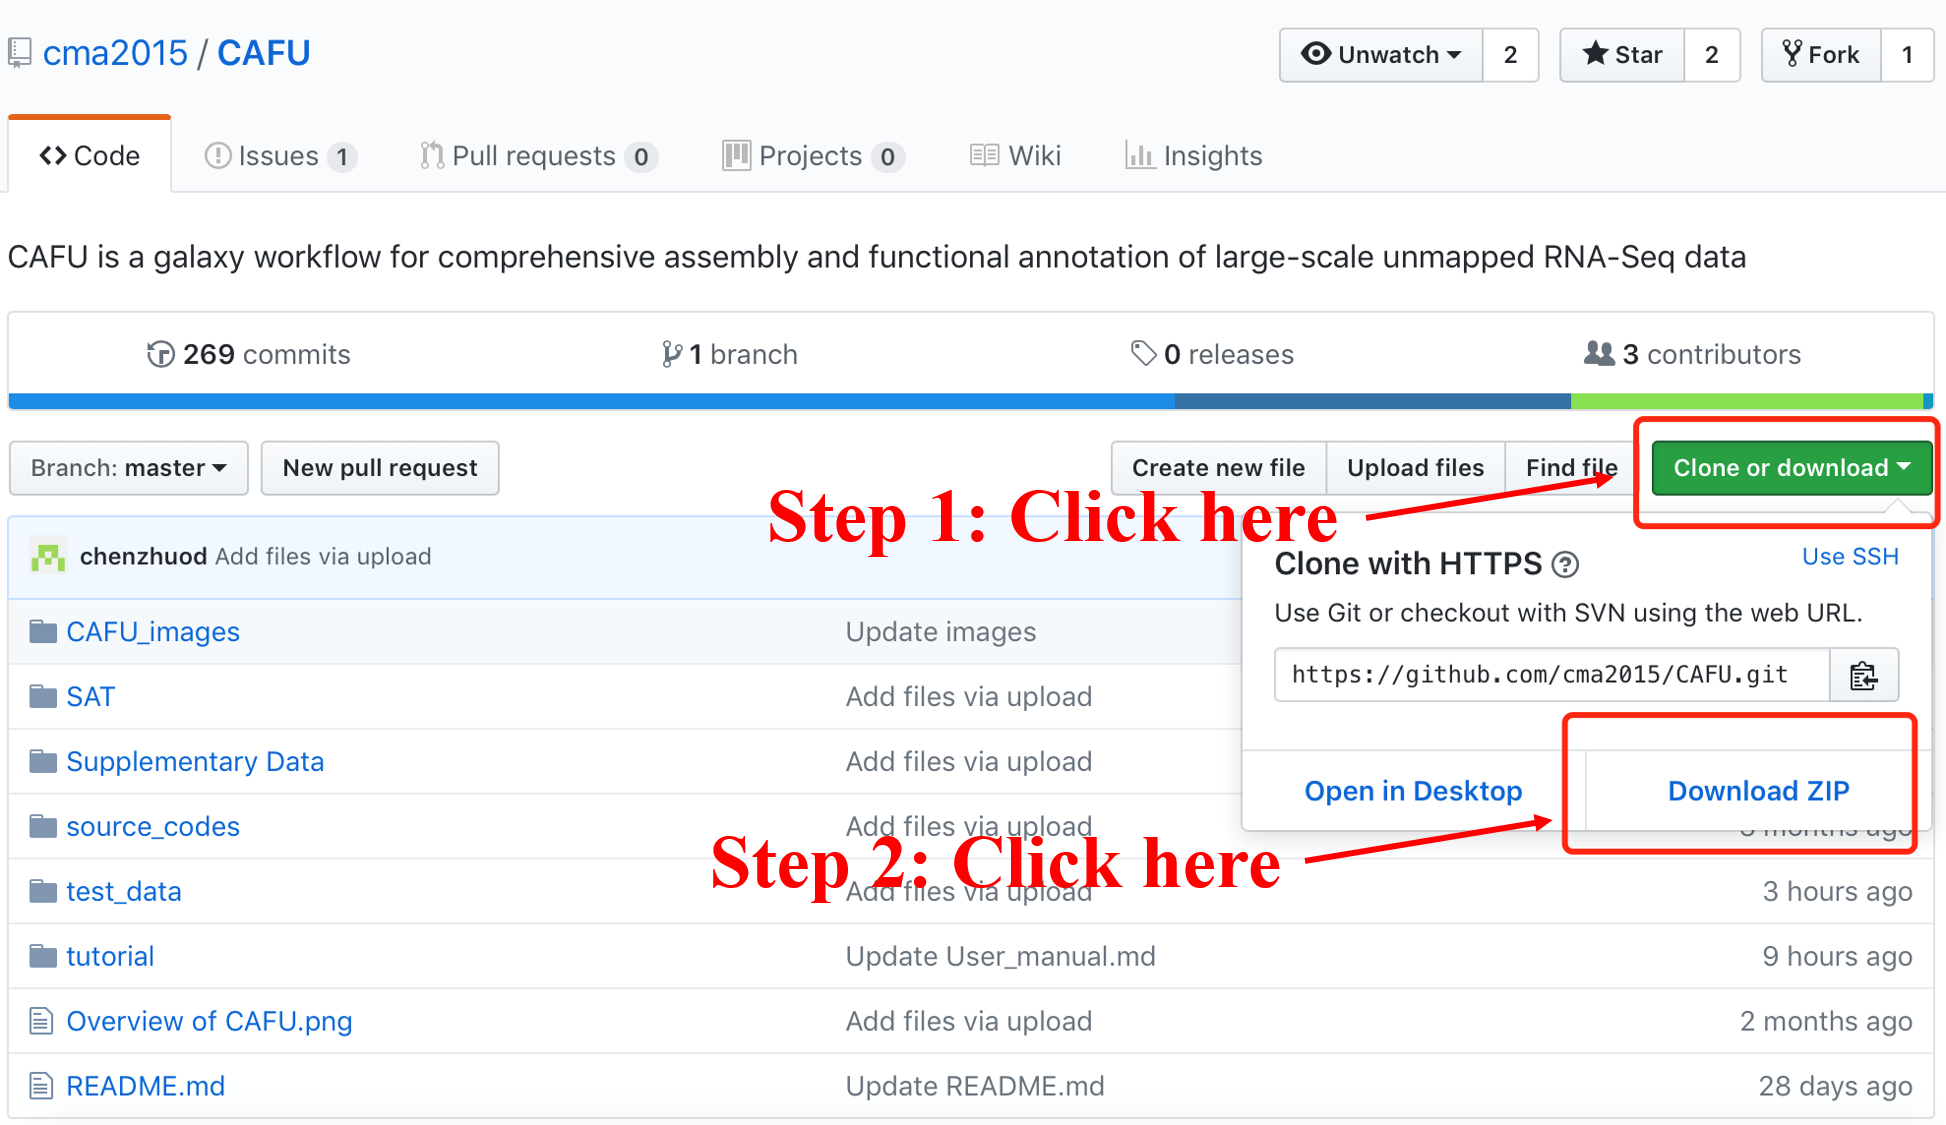Click the CAFU_images folder icon
1946x1125 pixels.
click(43, 631)
